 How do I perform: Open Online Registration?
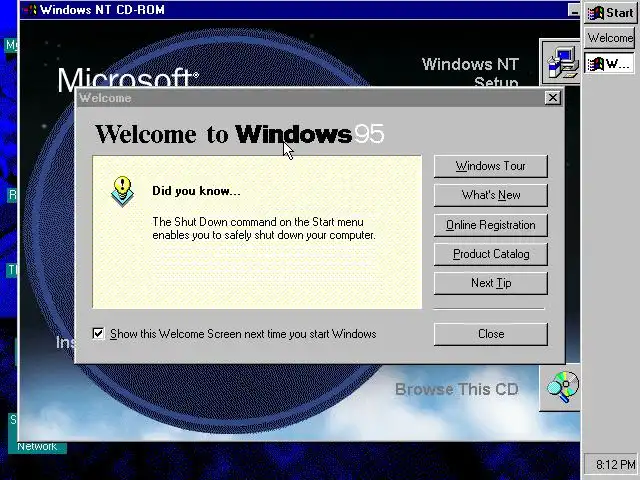click(x=491, y=225)
